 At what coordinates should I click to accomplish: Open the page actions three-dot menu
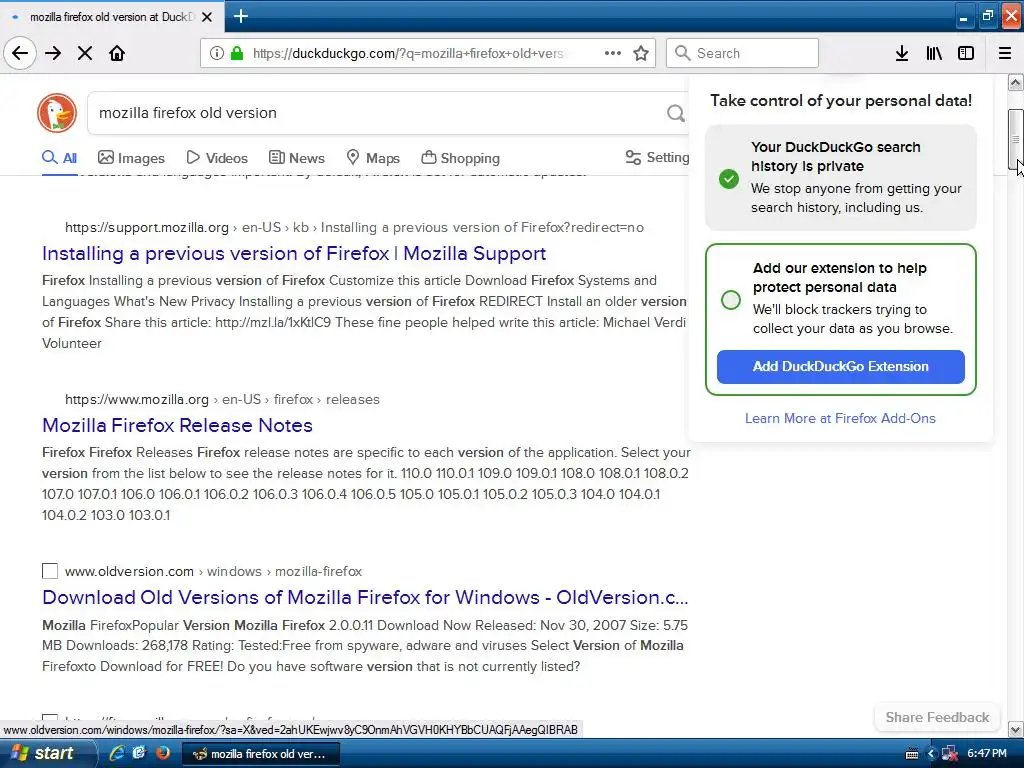(x=613, y=53)
